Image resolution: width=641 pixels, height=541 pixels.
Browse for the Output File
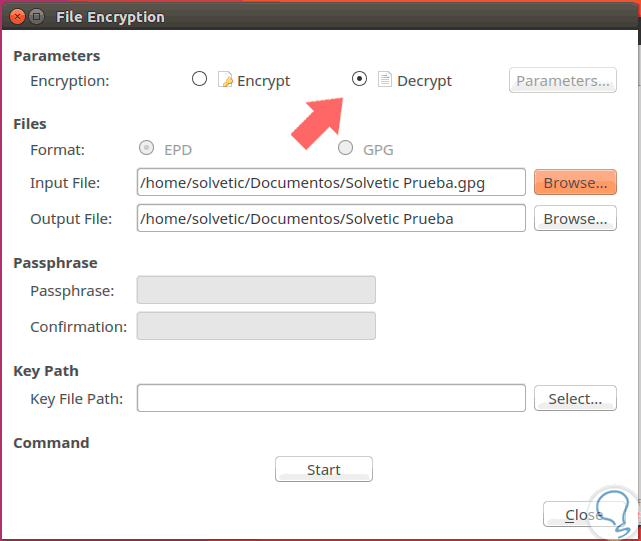tap(575, 218)
